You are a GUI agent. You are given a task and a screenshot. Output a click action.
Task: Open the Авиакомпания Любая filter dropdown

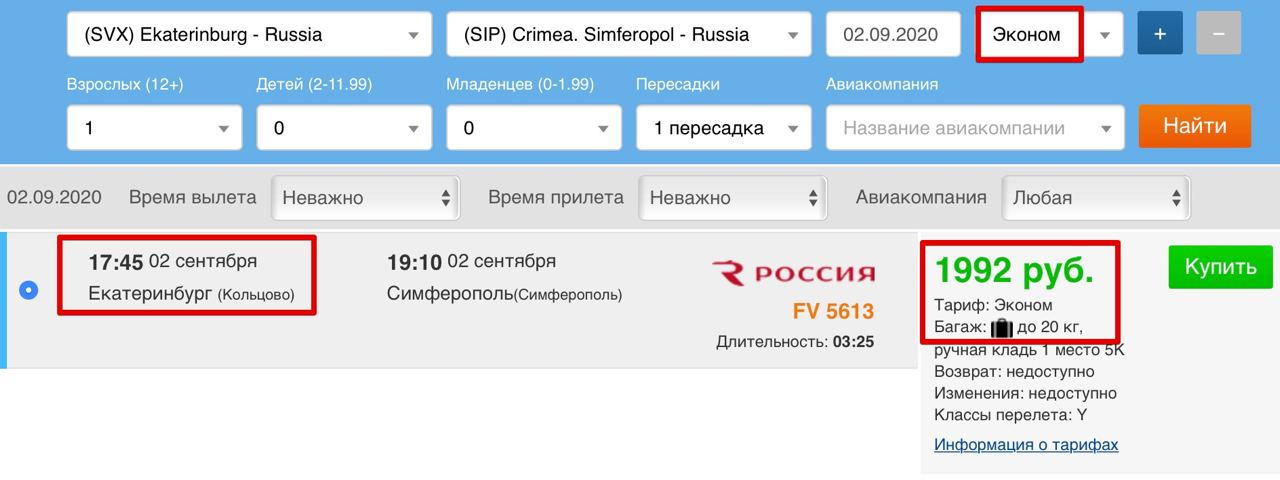(1096, 198)
